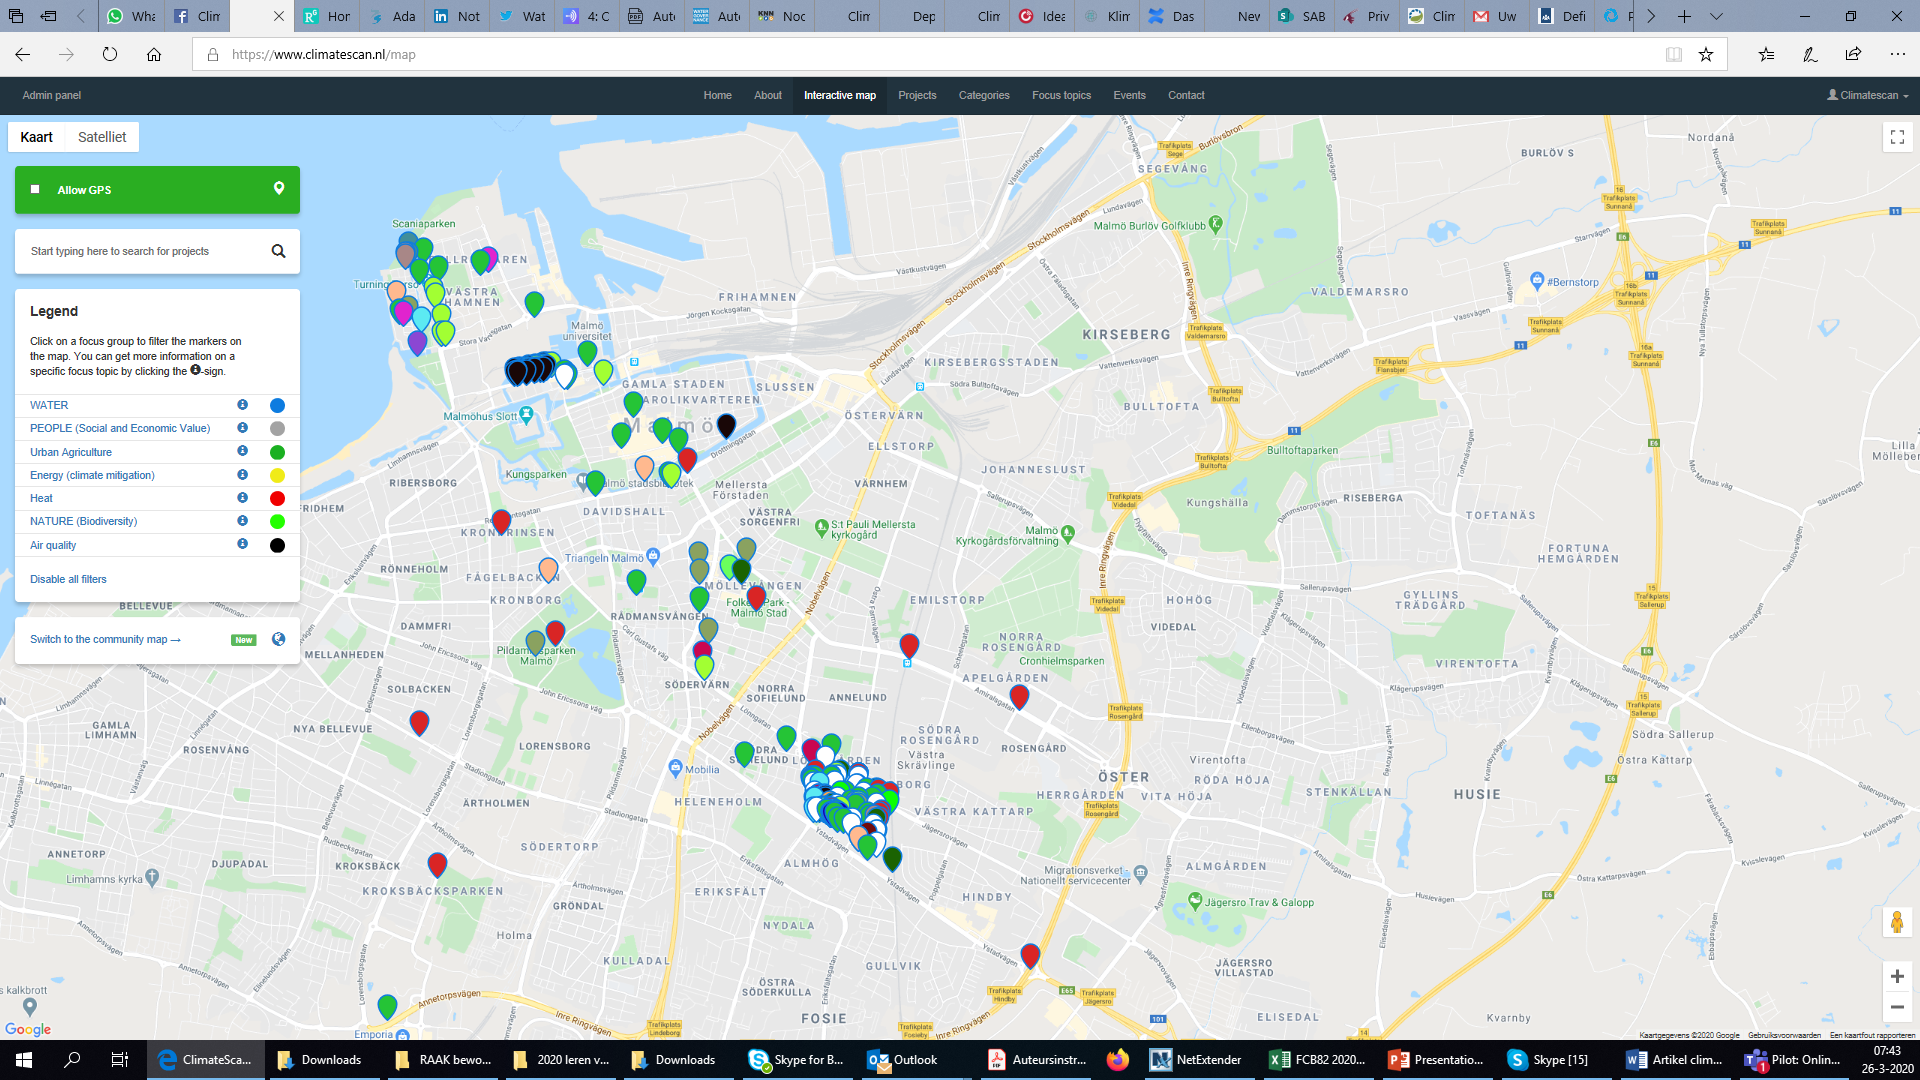Zoom out the map with minus button
The width and height of the screenshot is (1920, 1080).
tap(1897, 1007)
